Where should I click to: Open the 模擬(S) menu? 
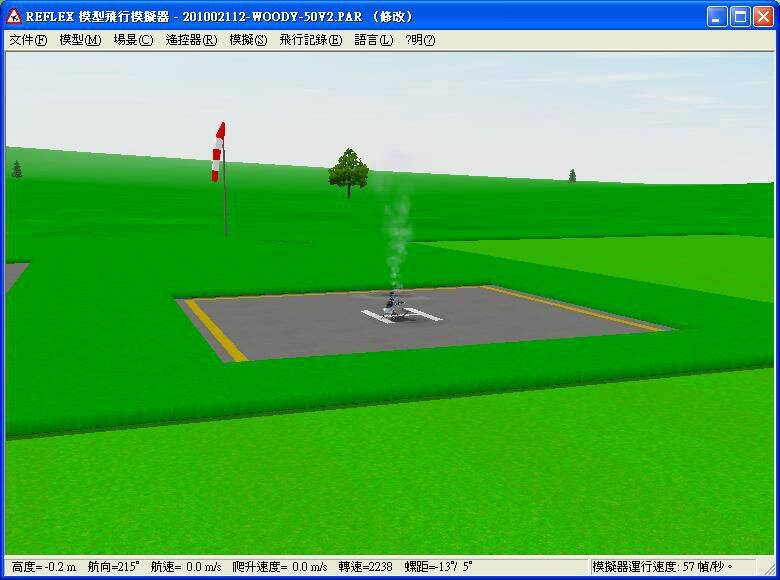[248, 40]
